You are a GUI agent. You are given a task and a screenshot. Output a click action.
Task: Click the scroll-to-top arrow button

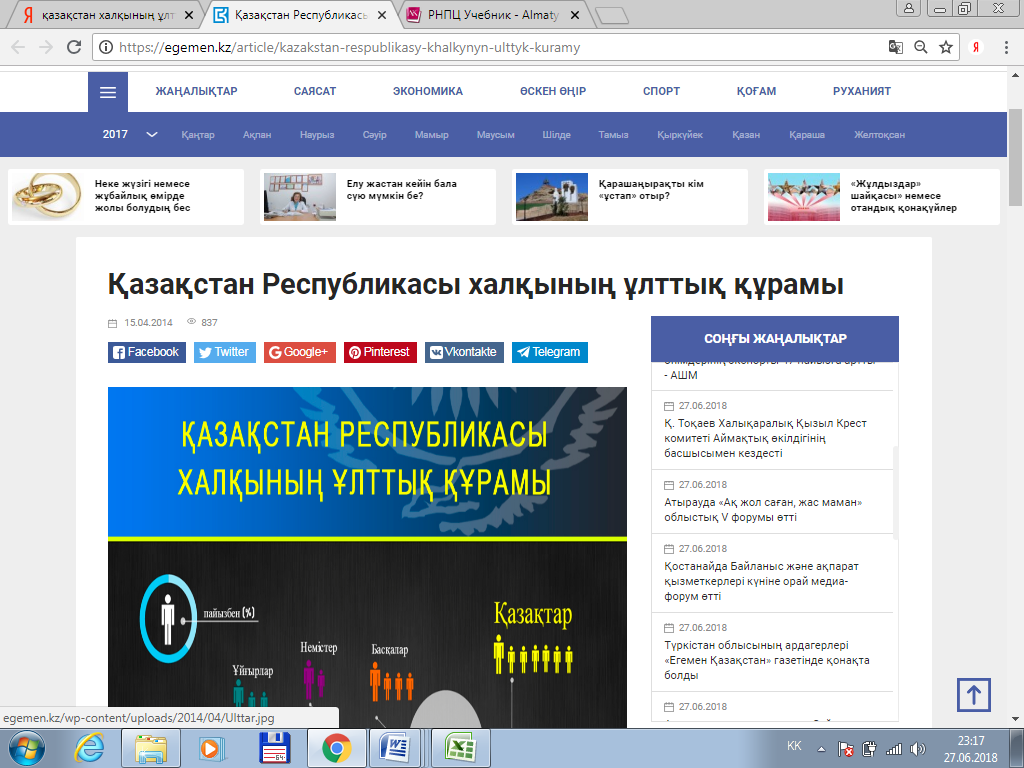[974, 694]
